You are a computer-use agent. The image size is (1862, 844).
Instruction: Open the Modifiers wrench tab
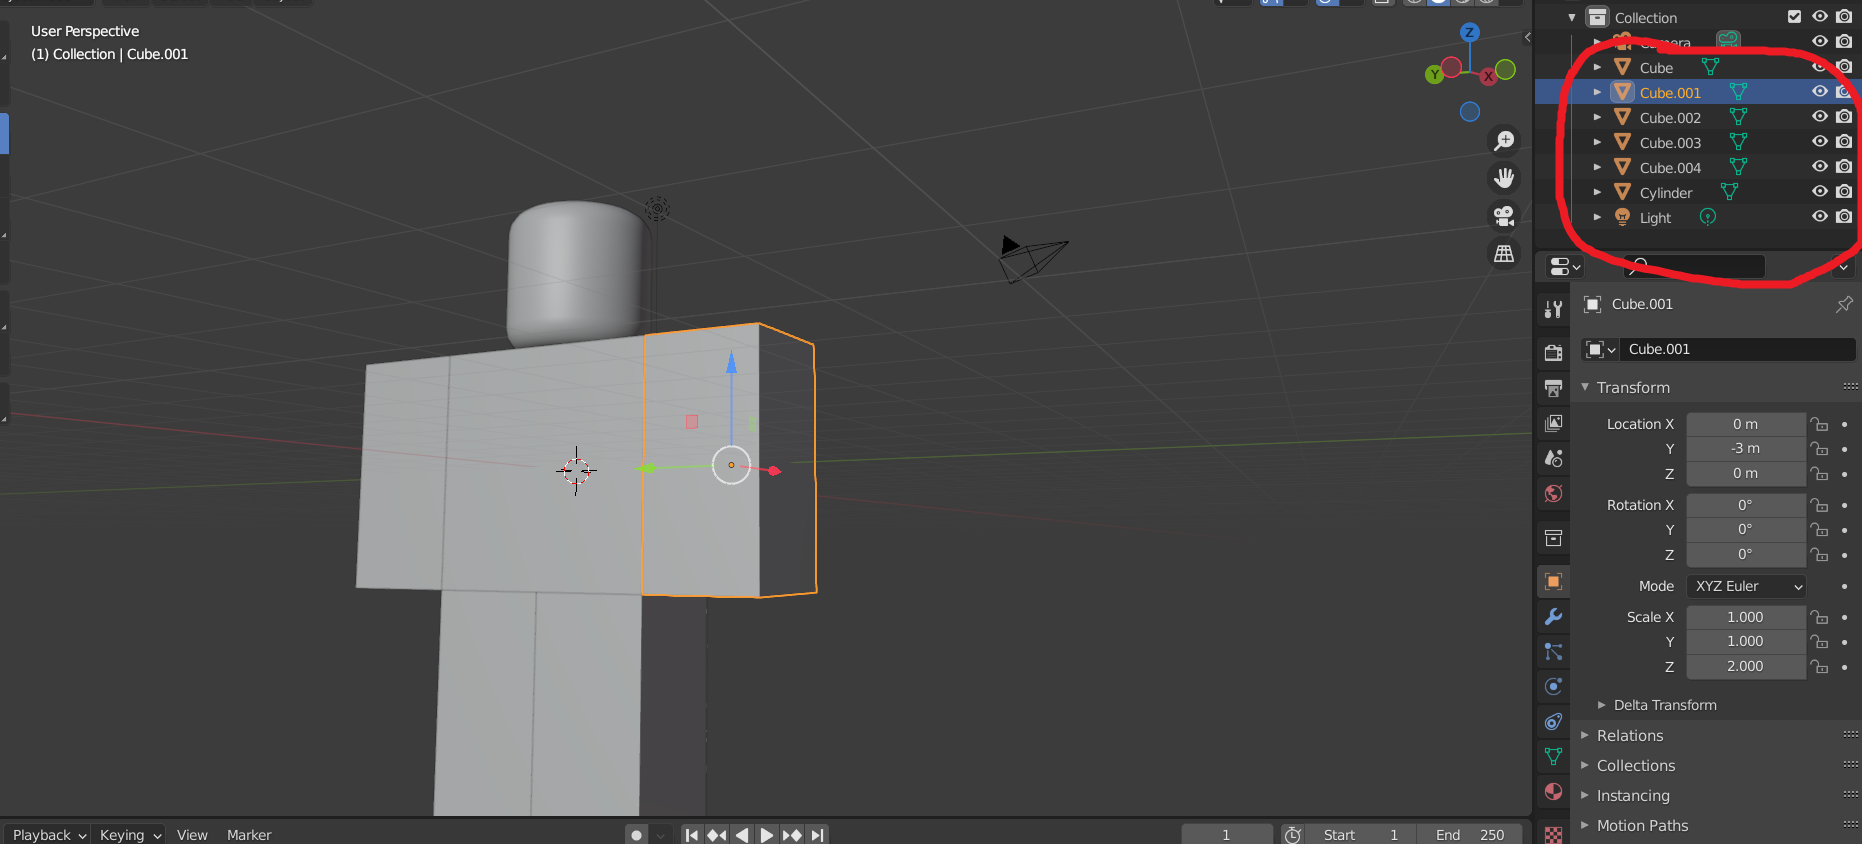1553,616
